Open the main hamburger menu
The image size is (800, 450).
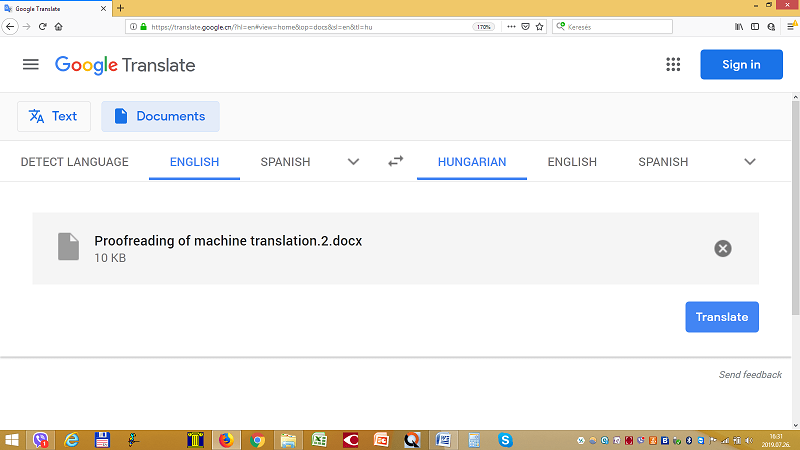click(x=31, y=65)
